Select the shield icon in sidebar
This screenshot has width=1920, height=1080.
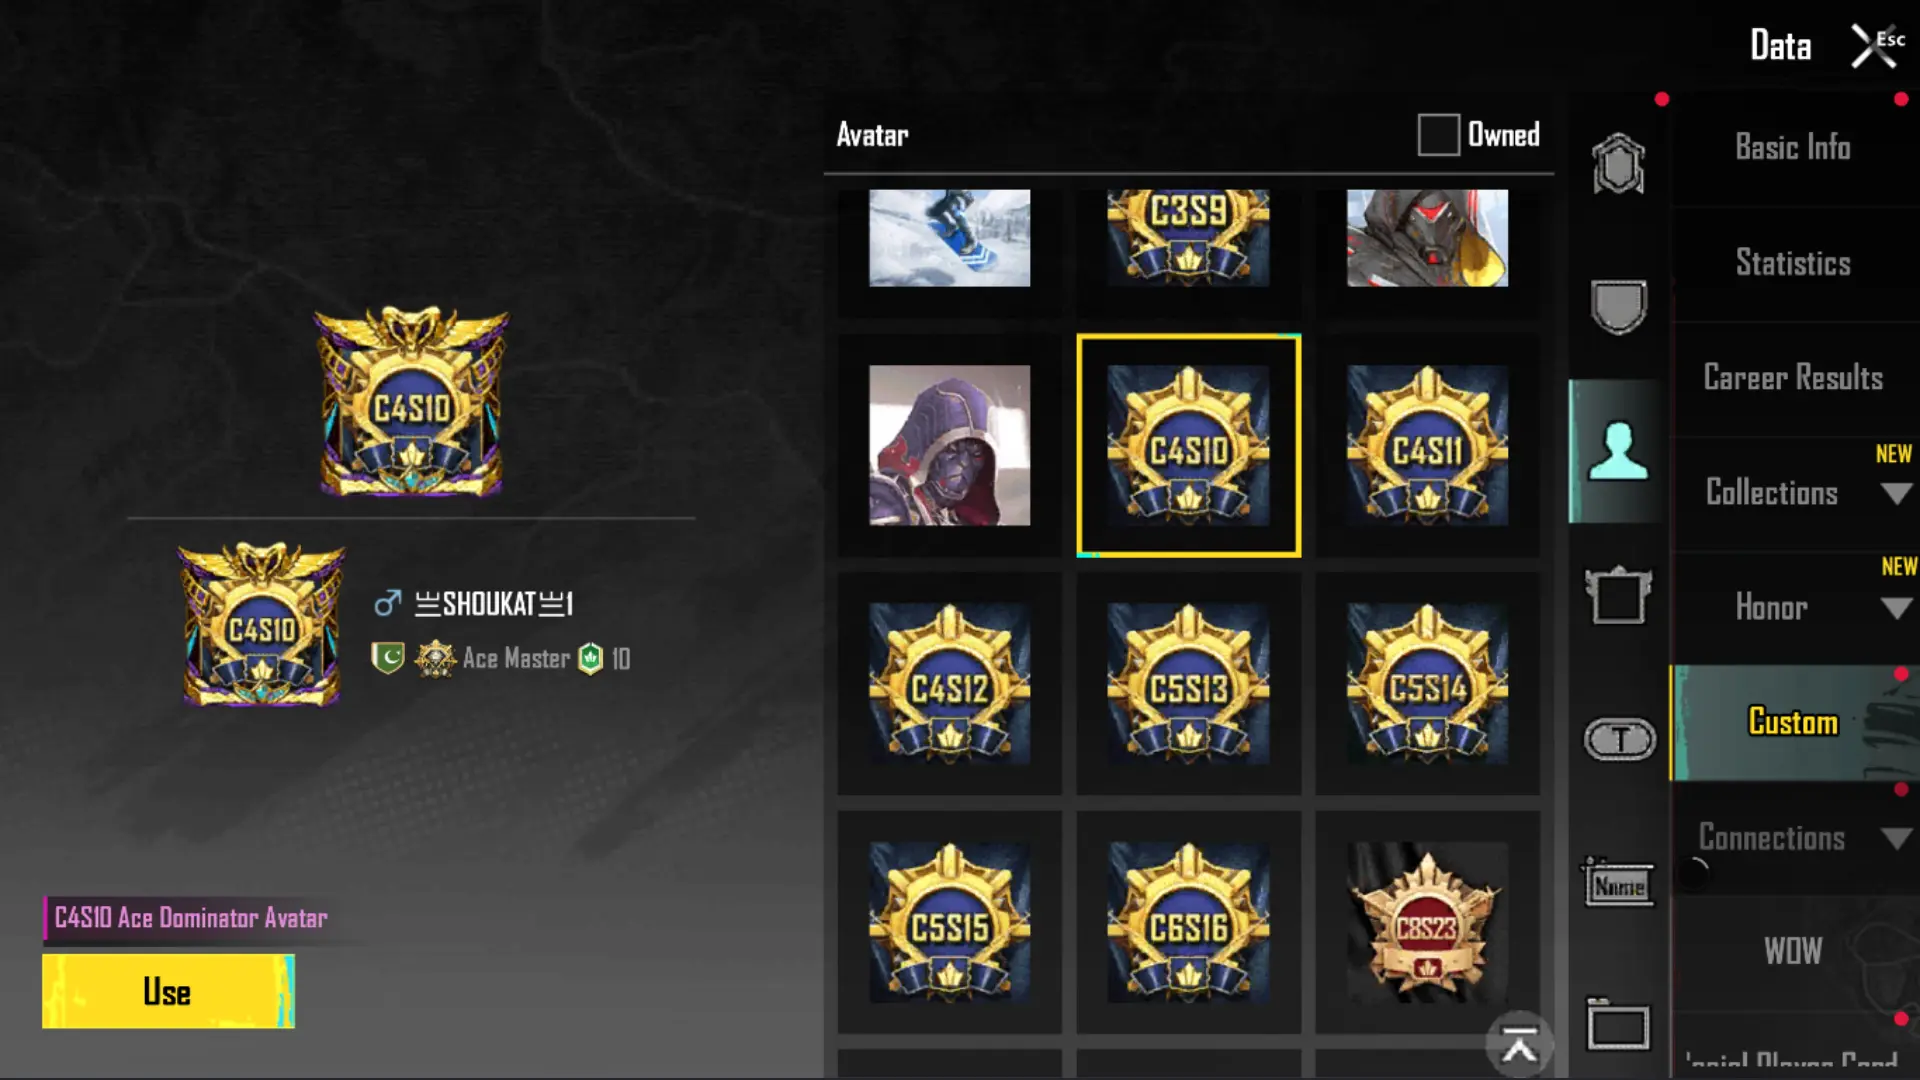(x=1618, y=306)
